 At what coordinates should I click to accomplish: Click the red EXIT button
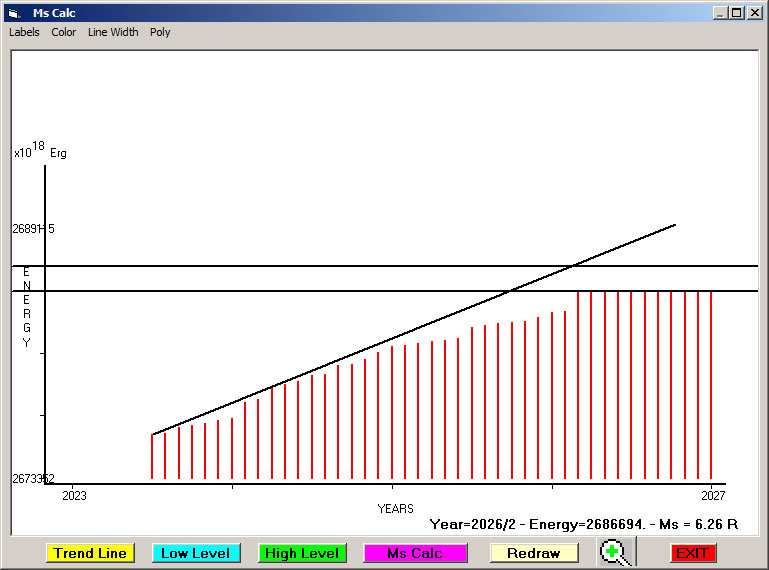point(692,553)
